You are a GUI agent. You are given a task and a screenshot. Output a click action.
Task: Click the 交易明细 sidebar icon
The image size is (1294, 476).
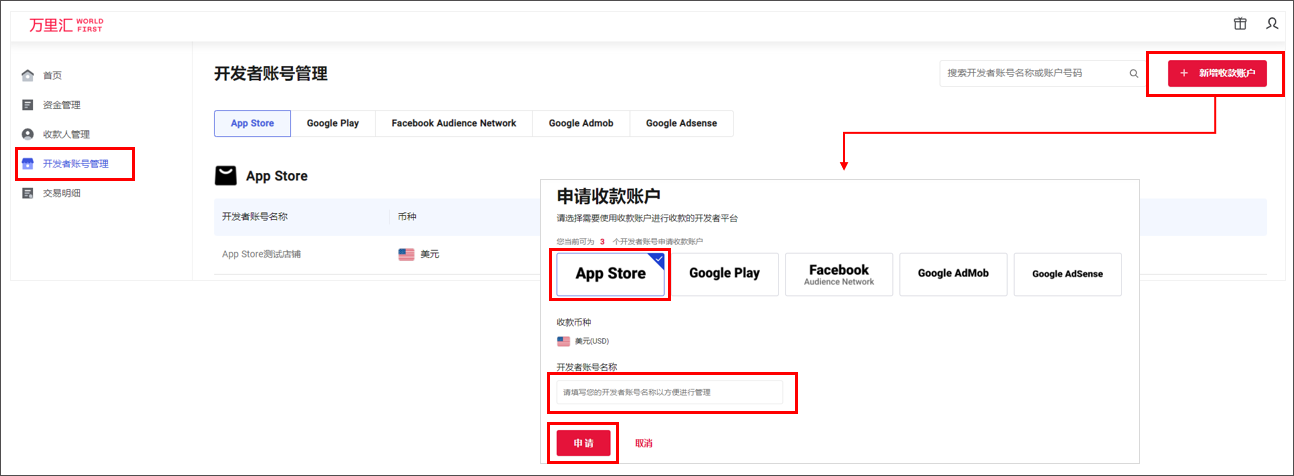[x=28, y=193]
